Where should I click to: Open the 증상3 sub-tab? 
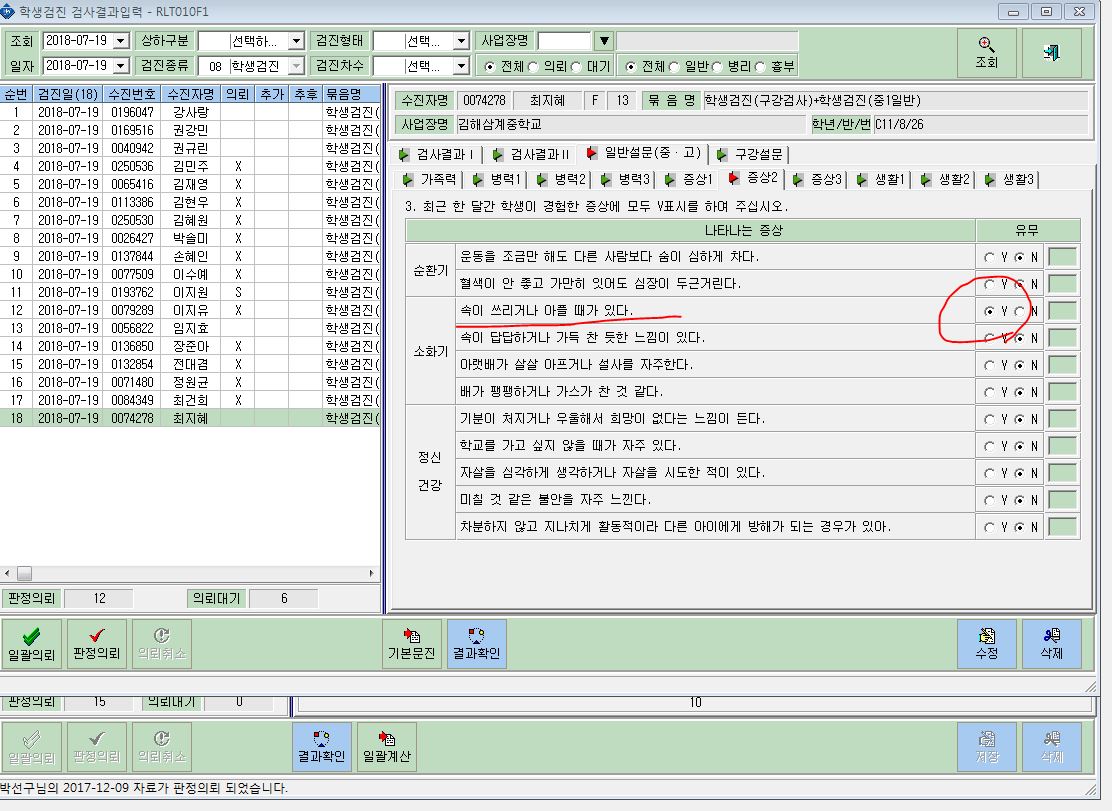(x=818, y=179)
